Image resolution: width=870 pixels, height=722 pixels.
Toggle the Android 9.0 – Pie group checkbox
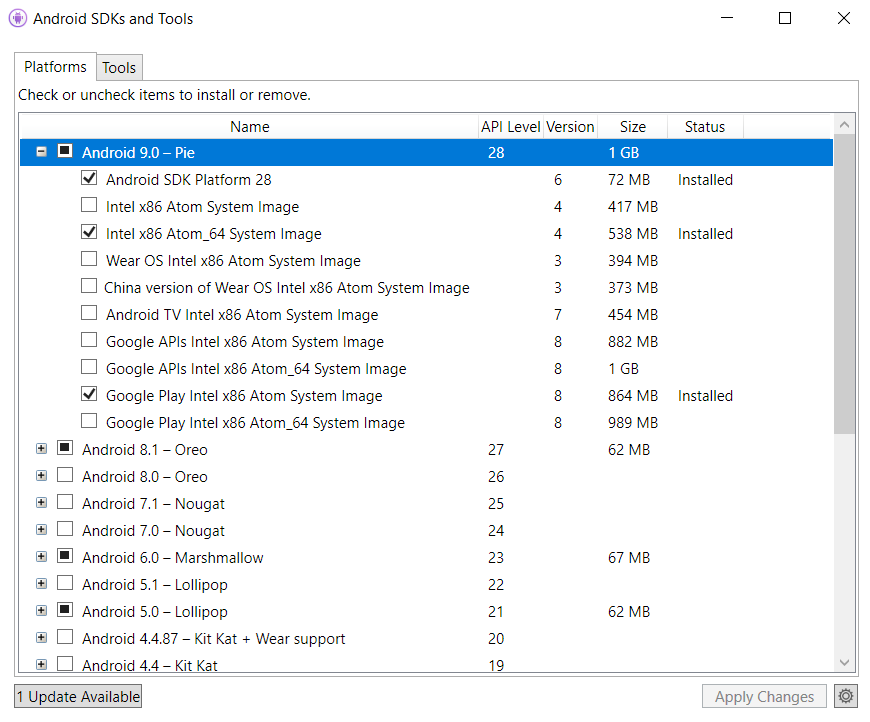click(x=65, y=151)
